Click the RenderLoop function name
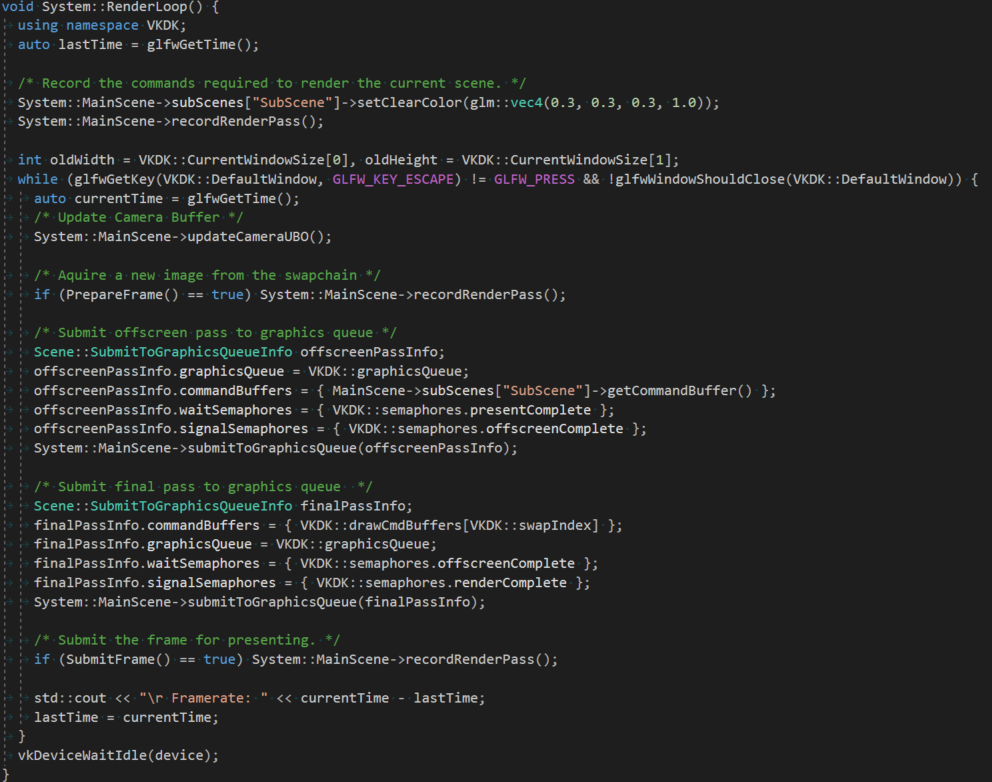 (155, 7)
